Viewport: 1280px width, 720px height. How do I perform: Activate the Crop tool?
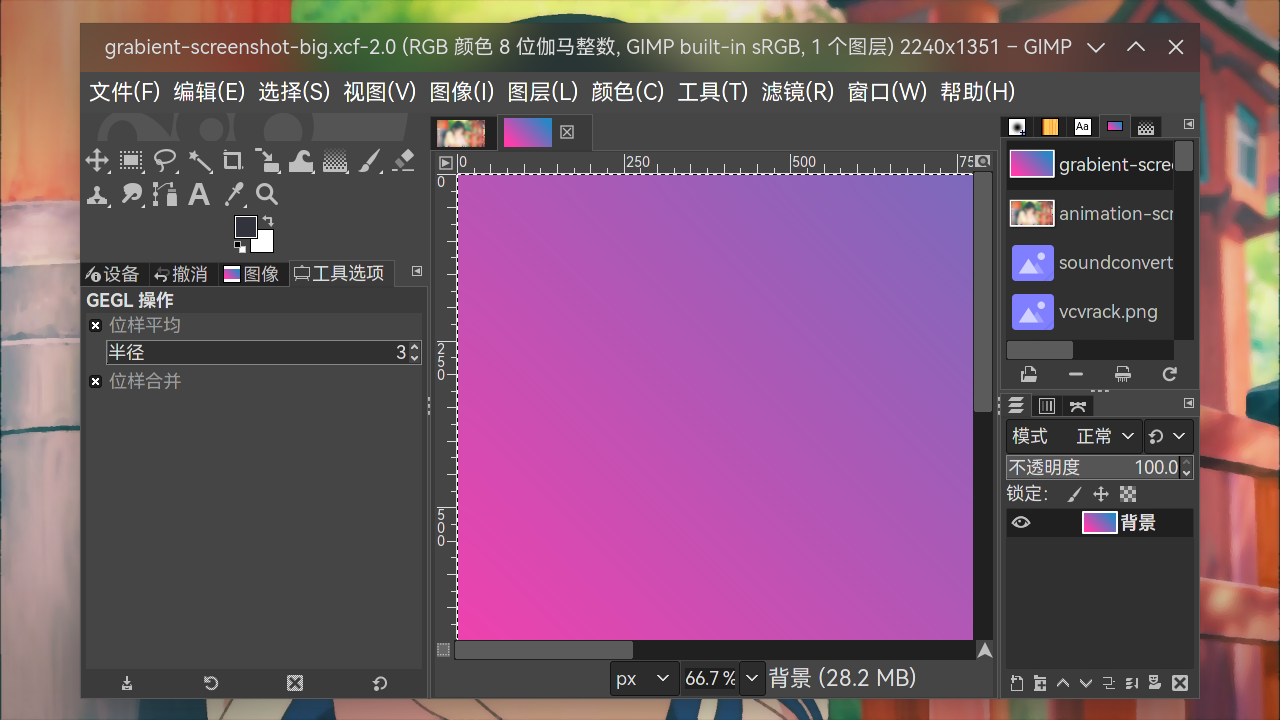pos(233,161)
